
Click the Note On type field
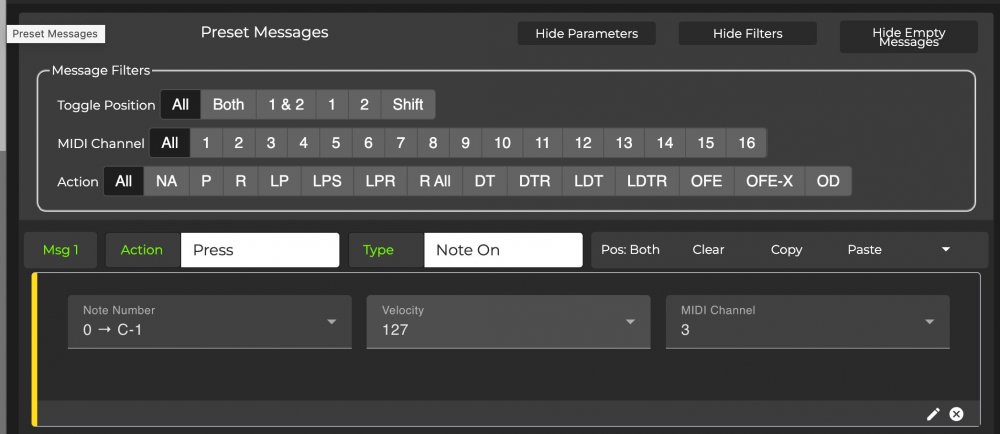click(x=502, y=250)
